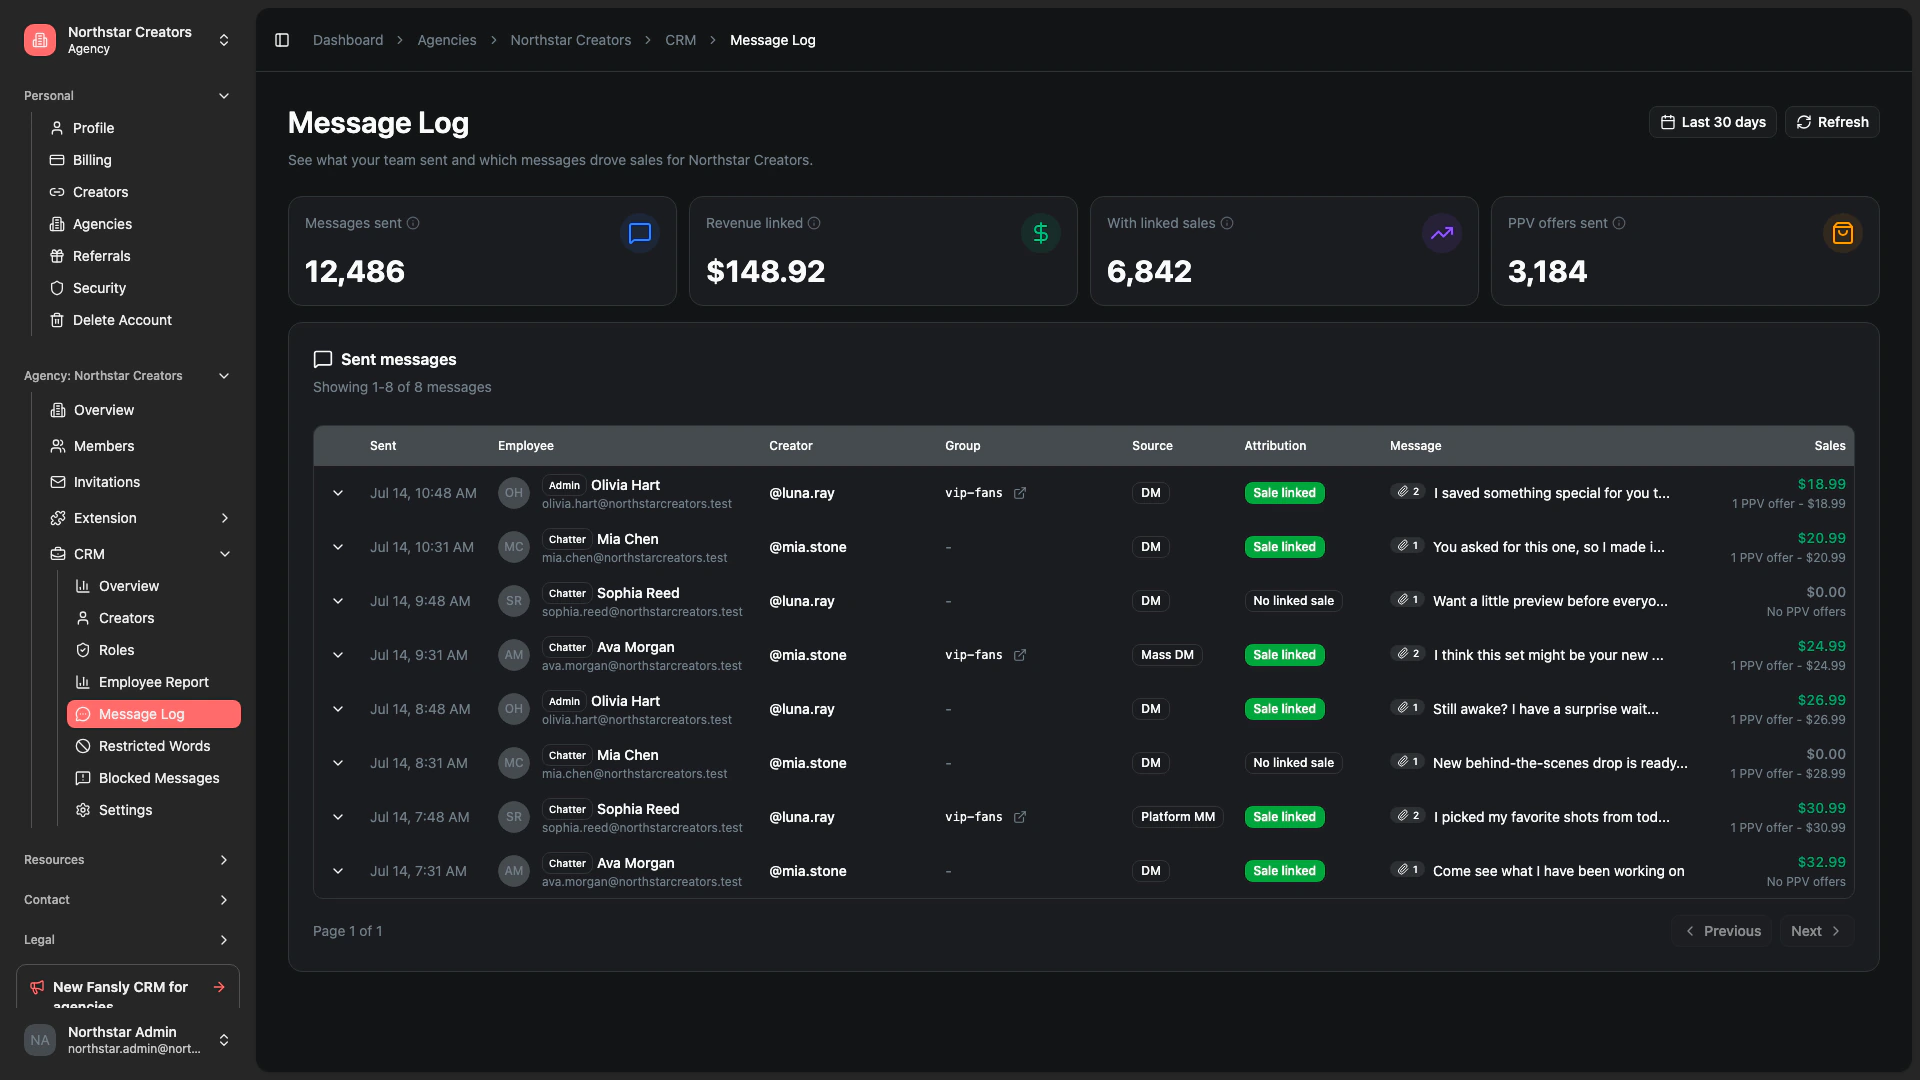Open vip-fans external link in Sophia Reed 7:48 row

pos(1020,817)
